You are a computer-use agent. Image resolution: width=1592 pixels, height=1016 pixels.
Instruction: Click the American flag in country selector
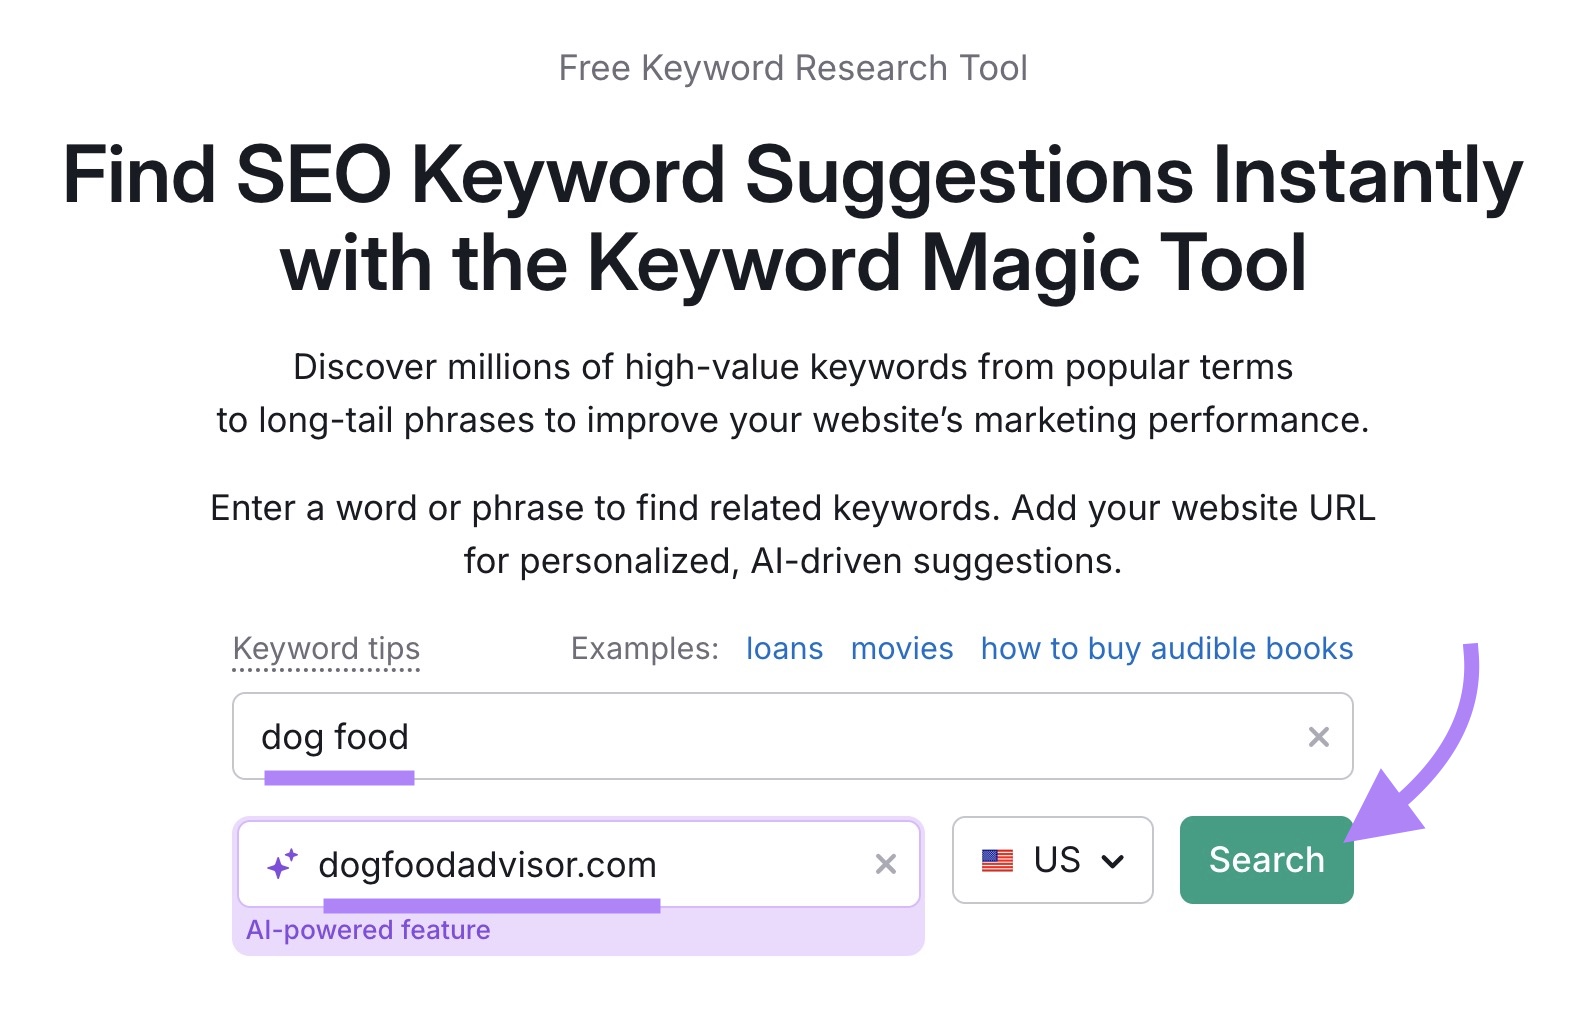pos(998,860)
